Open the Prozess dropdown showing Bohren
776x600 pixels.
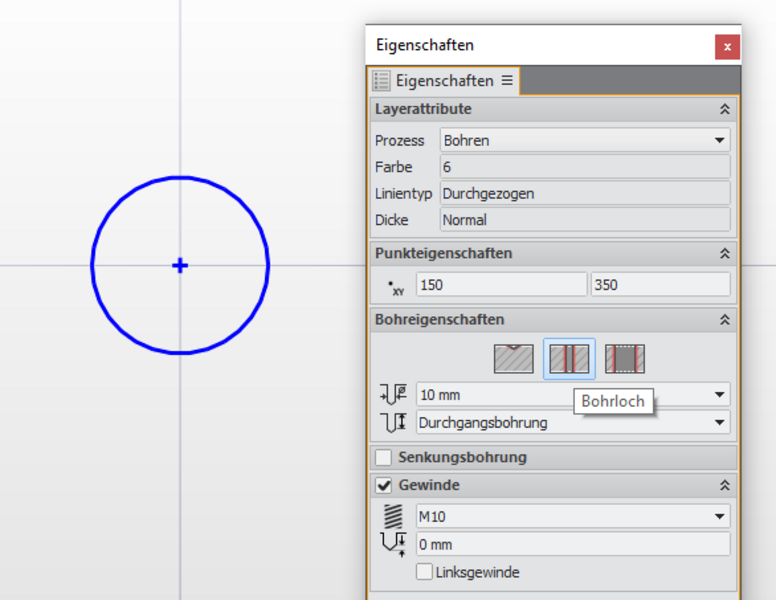click(x=585, y=141)
